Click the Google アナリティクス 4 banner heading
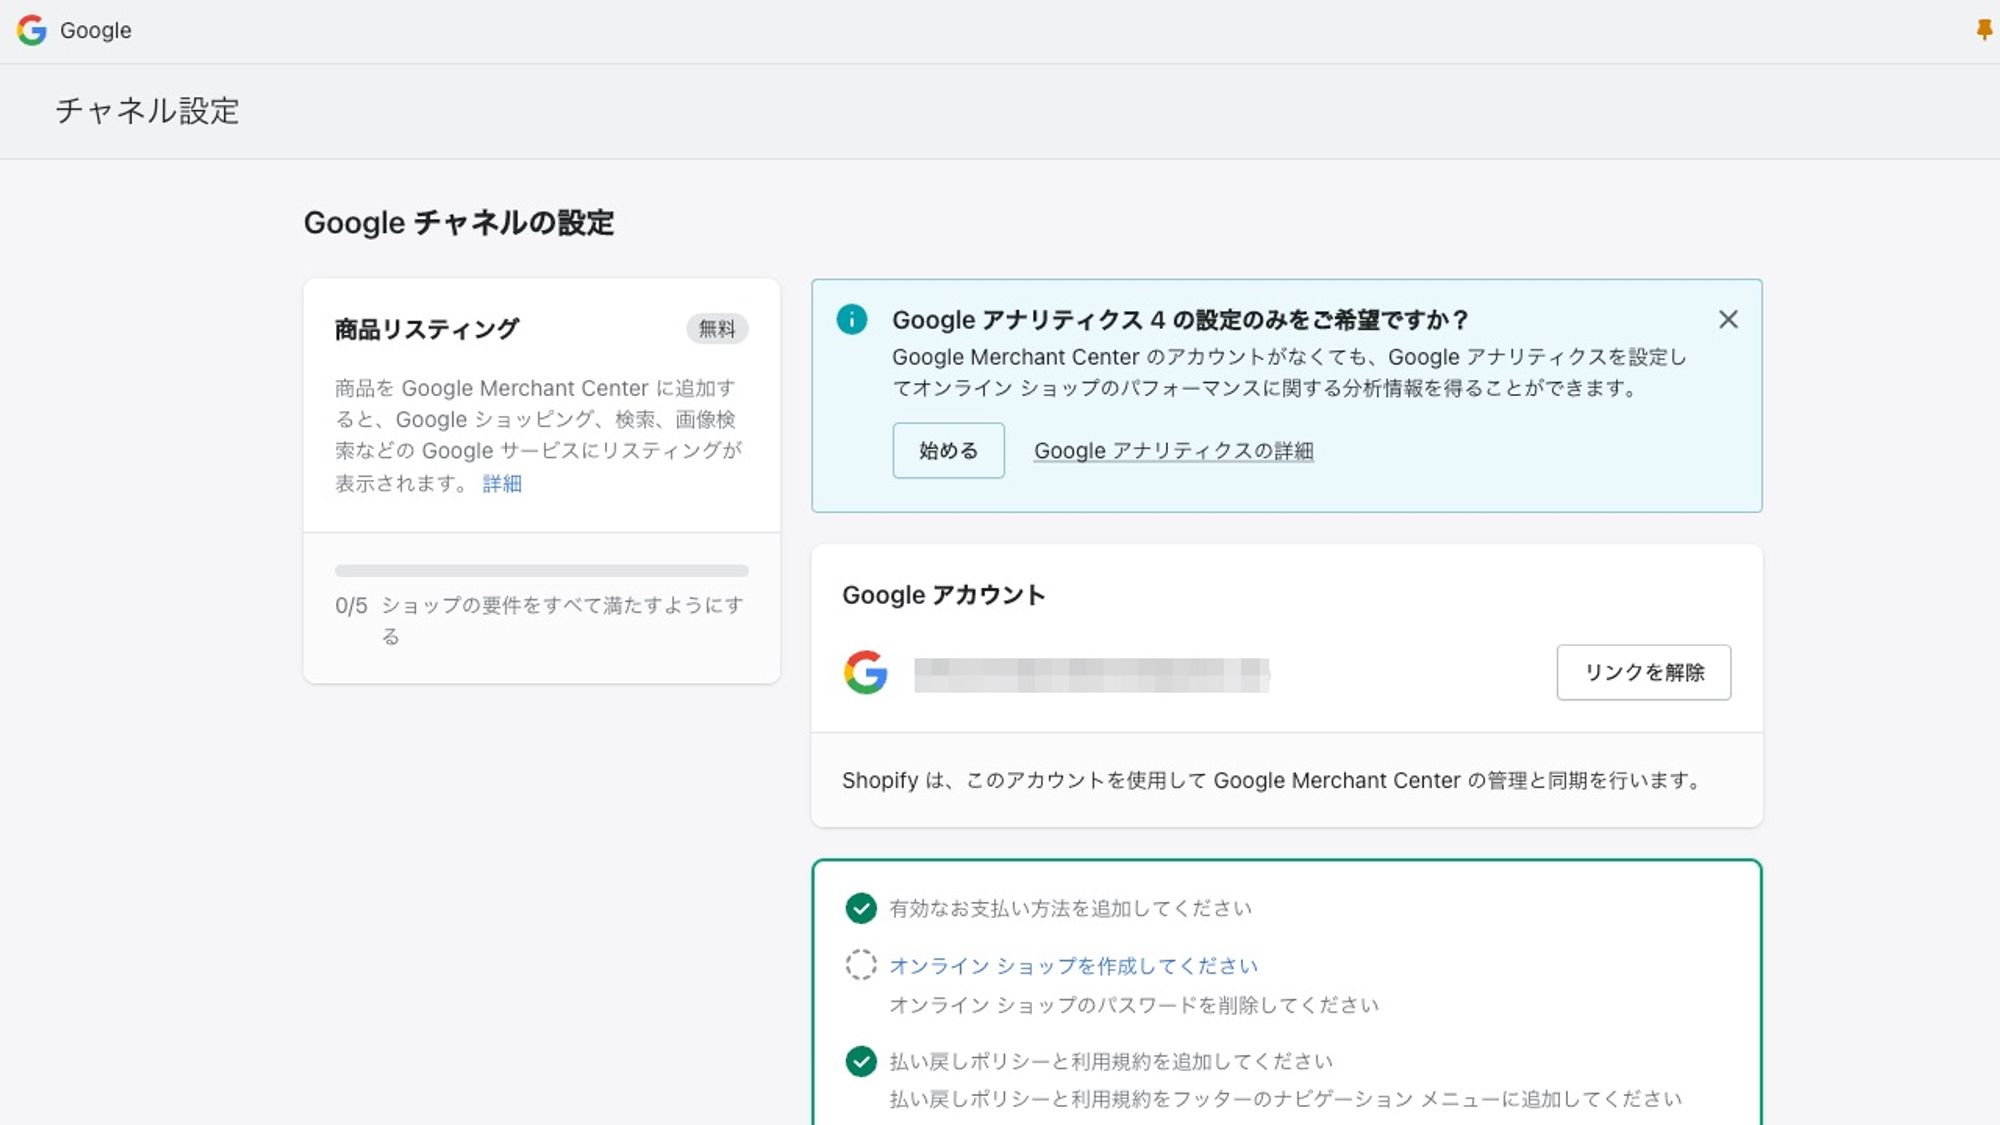The image size is (2000, 1125). point(1180,320)
